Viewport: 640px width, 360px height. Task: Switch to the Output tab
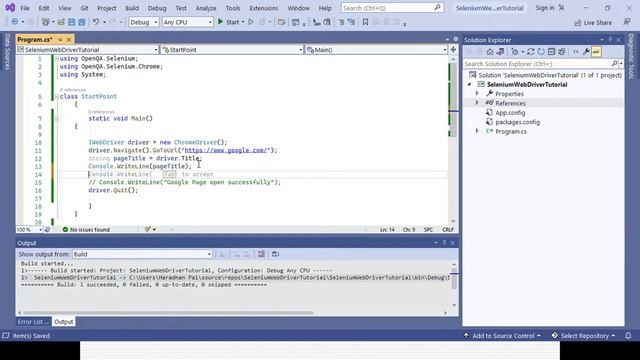pyautogui.click(x=64, y=322)
